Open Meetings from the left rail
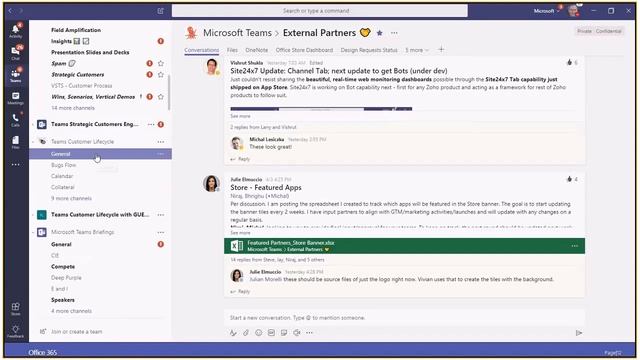Image resolution: width=640 pixels, height=360 pixels. 16,98
